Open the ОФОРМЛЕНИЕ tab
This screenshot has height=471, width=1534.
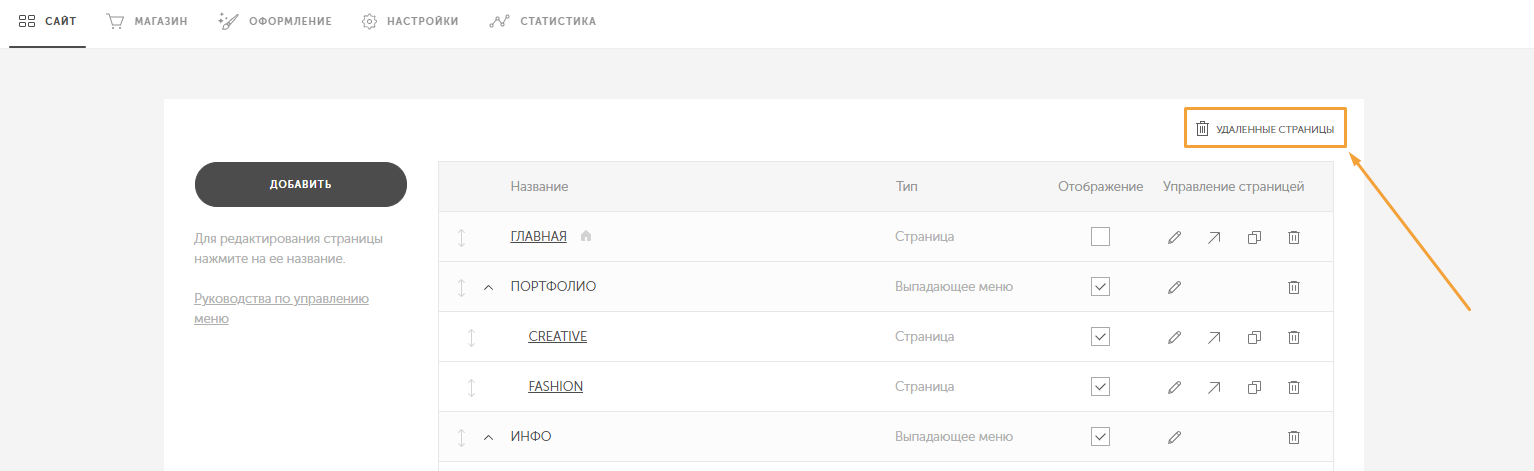[x=275, y=21]
